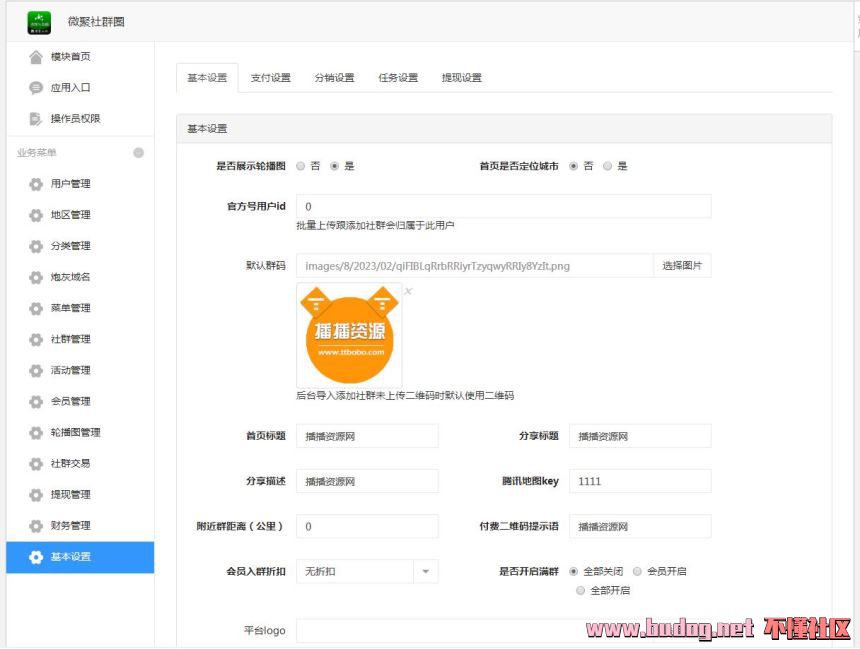Click the 微聚社群圈 app logo
The image size is (860, 649).
click(39, 21)
